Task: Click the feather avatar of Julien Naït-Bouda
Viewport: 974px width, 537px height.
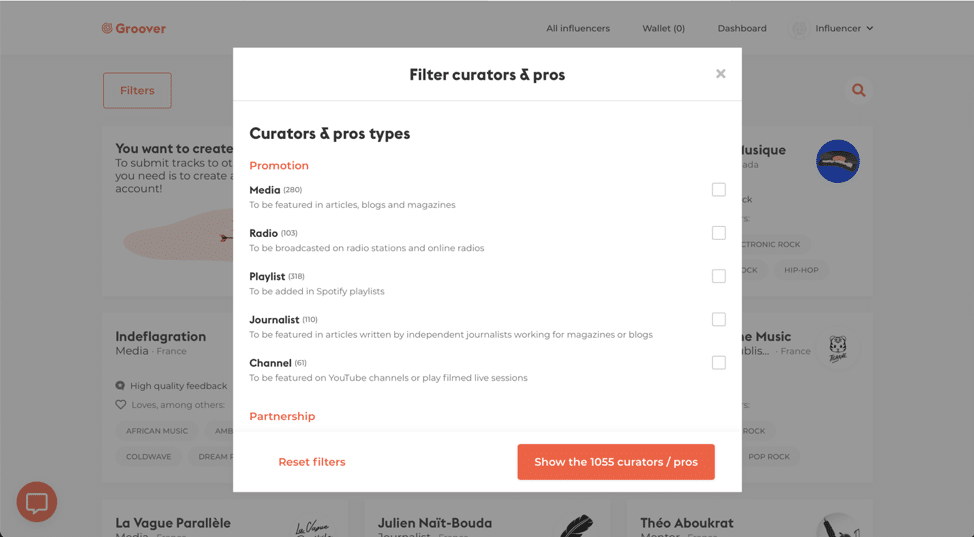Action: tap(577, 526)
